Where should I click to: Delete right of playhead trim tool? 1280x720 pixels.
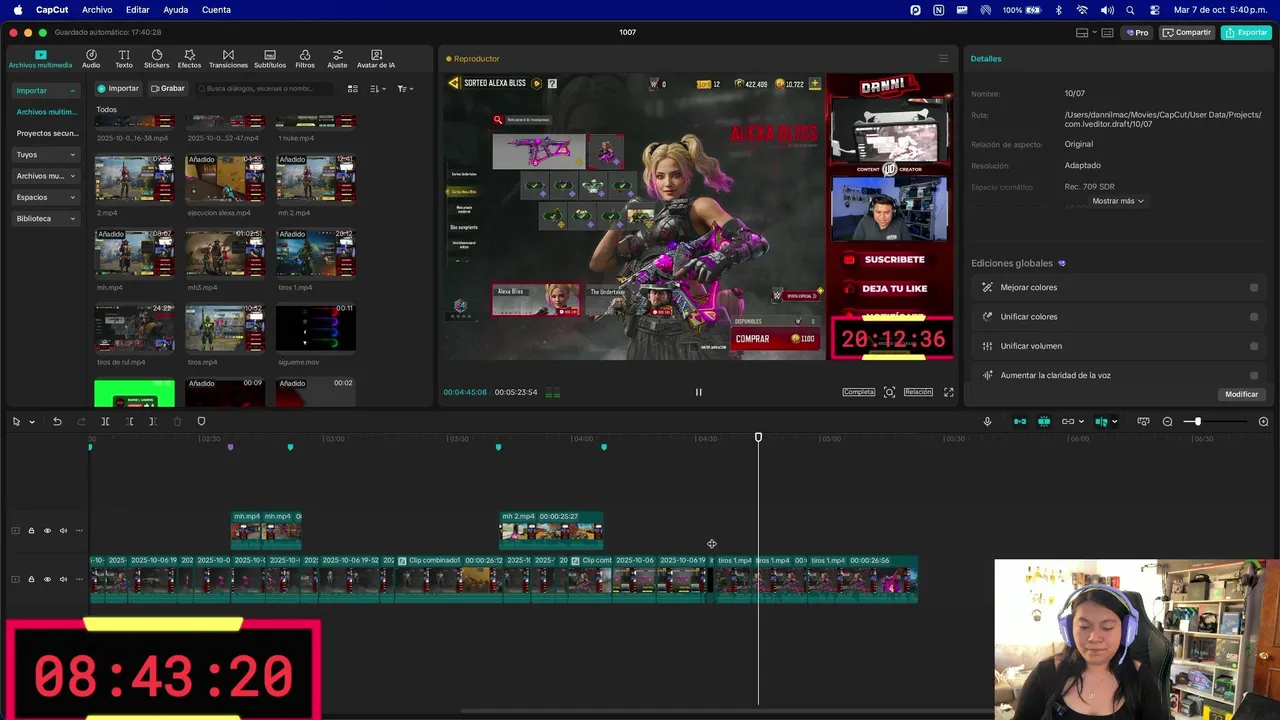pyautogui.click(x=153, y=422)
